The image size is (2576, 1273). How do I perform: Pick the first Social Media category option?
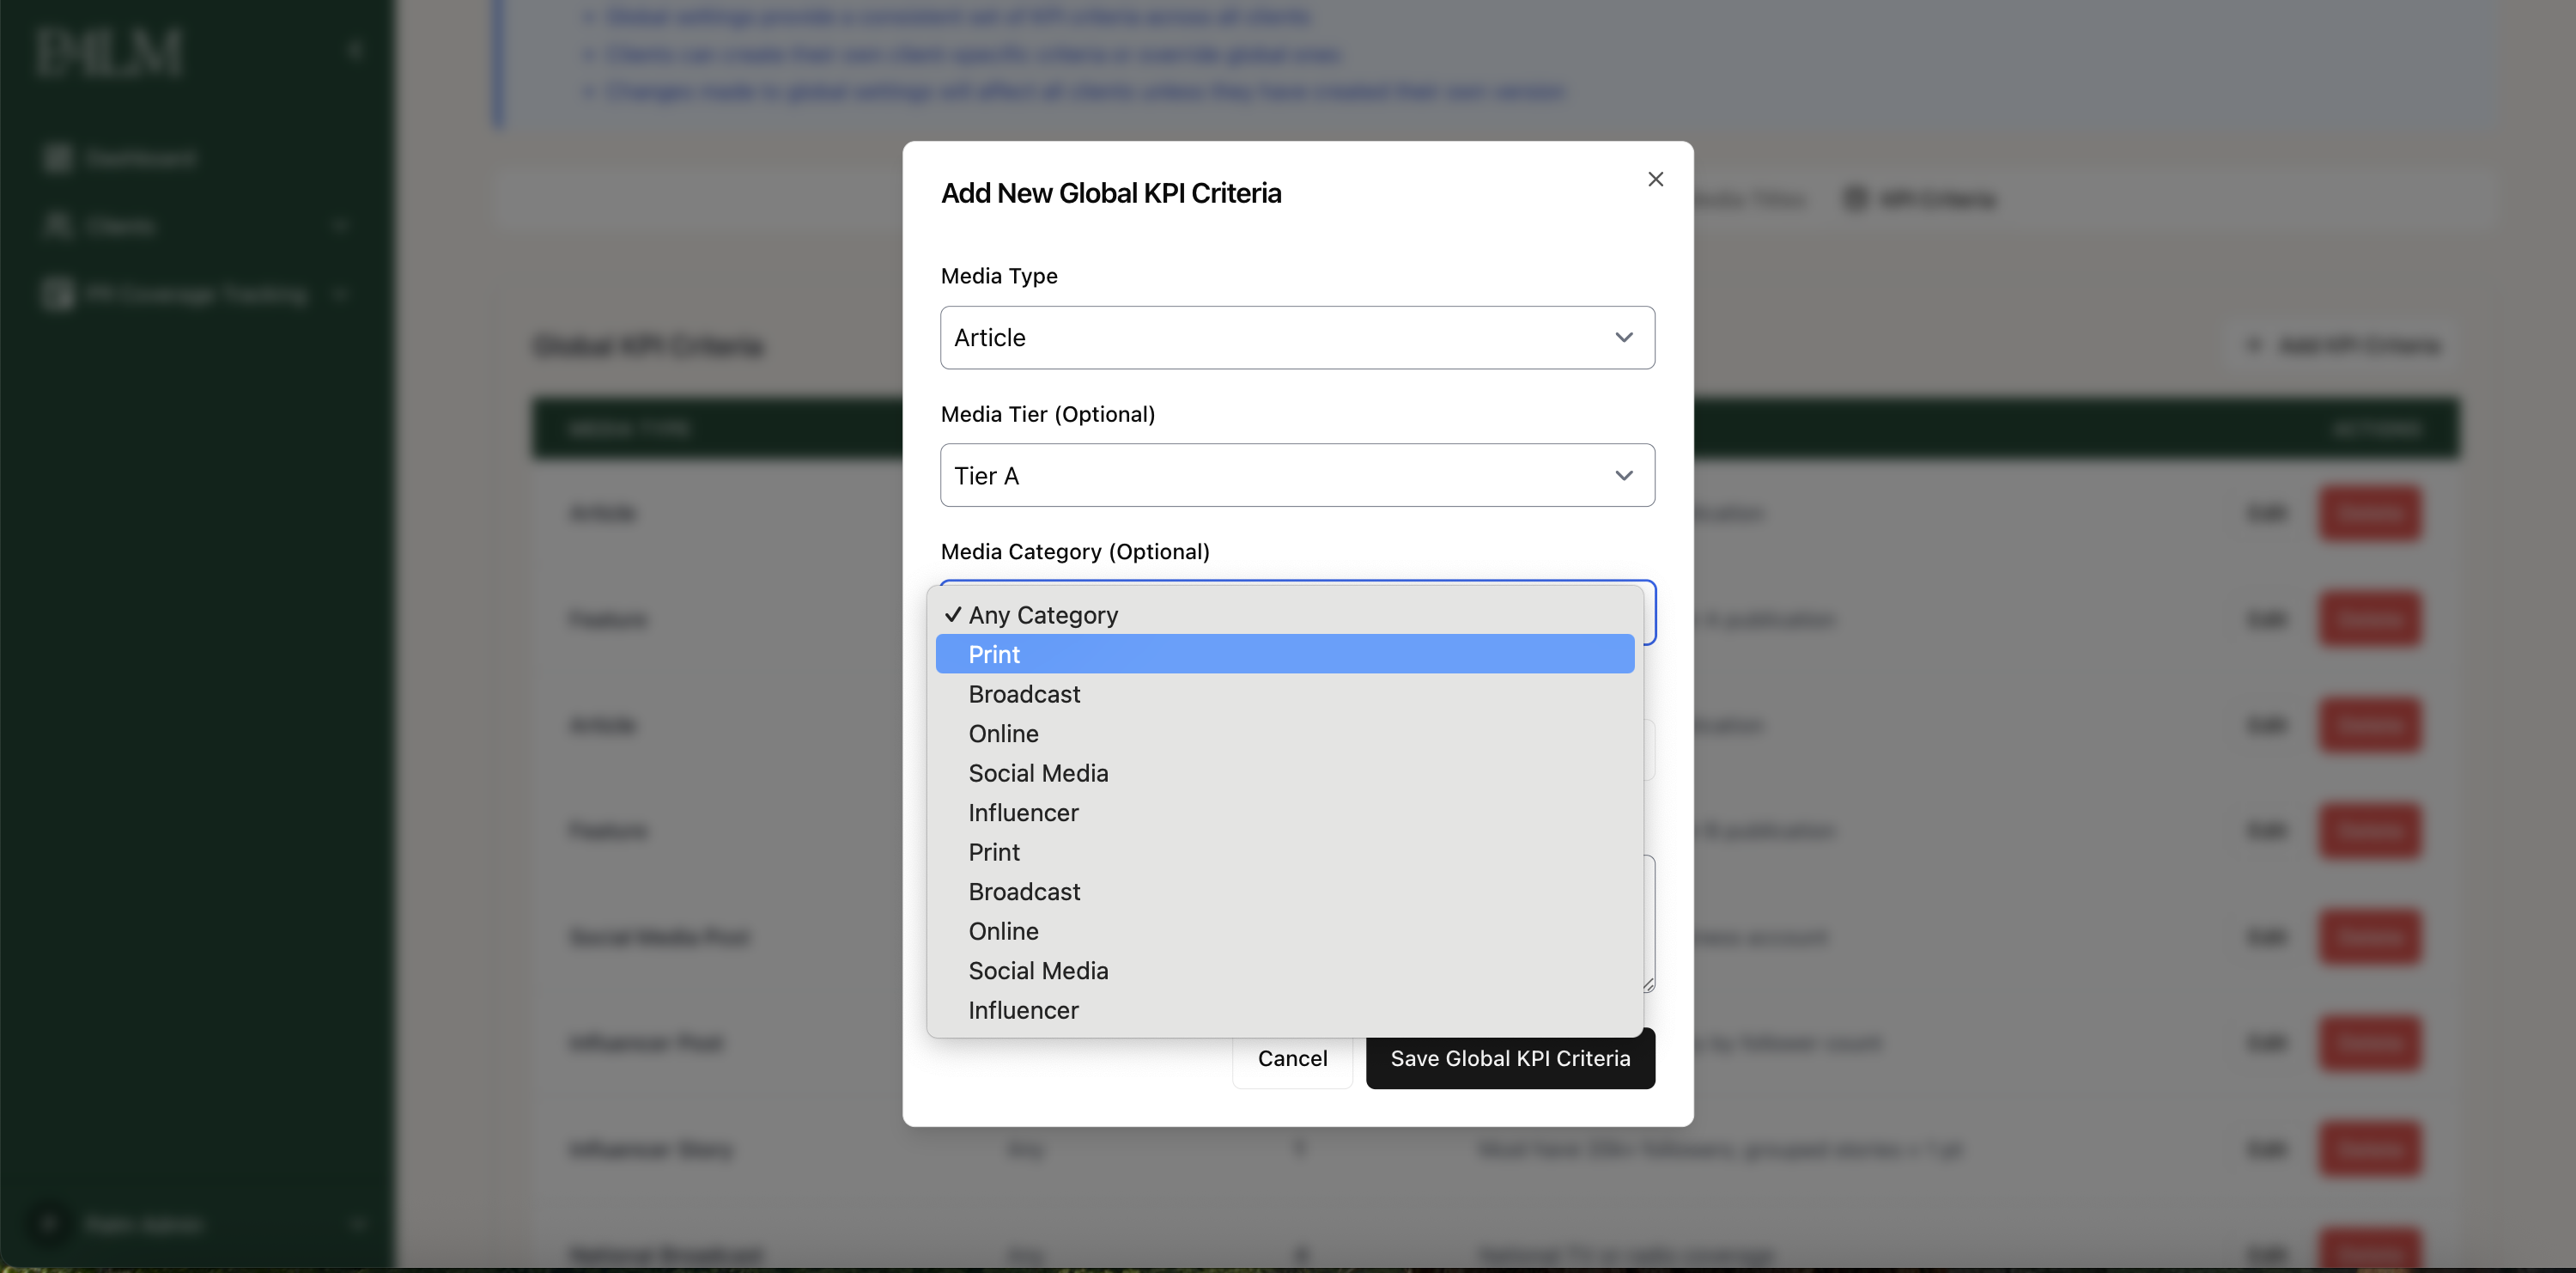tap(1285, 773)
